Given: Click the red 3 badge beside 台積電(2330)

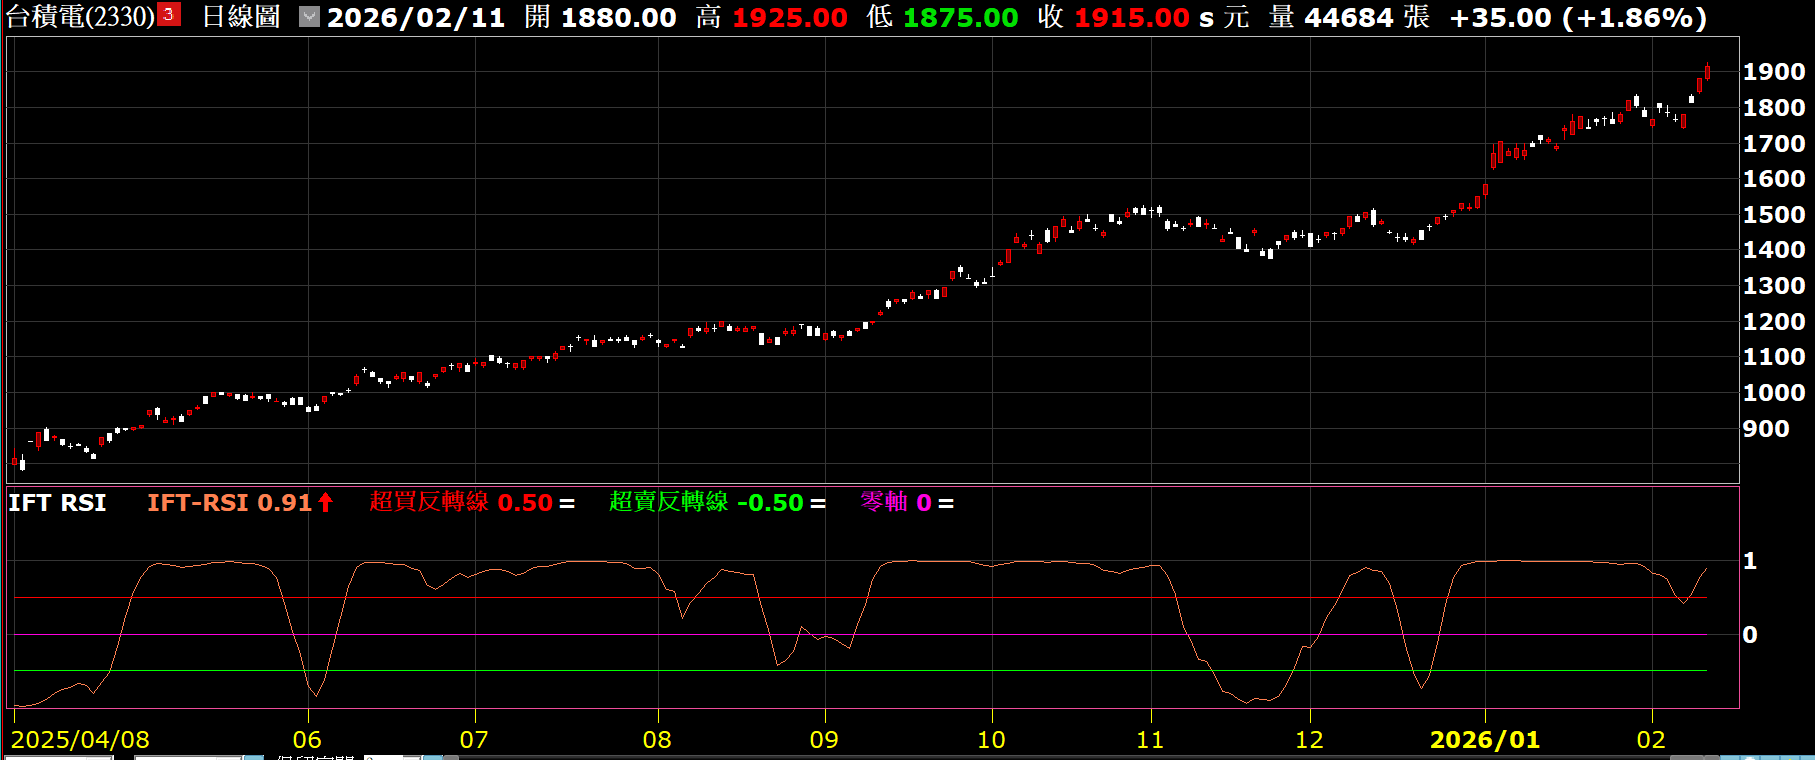Looking at the screenshot, I should click(x=169, y=15).
